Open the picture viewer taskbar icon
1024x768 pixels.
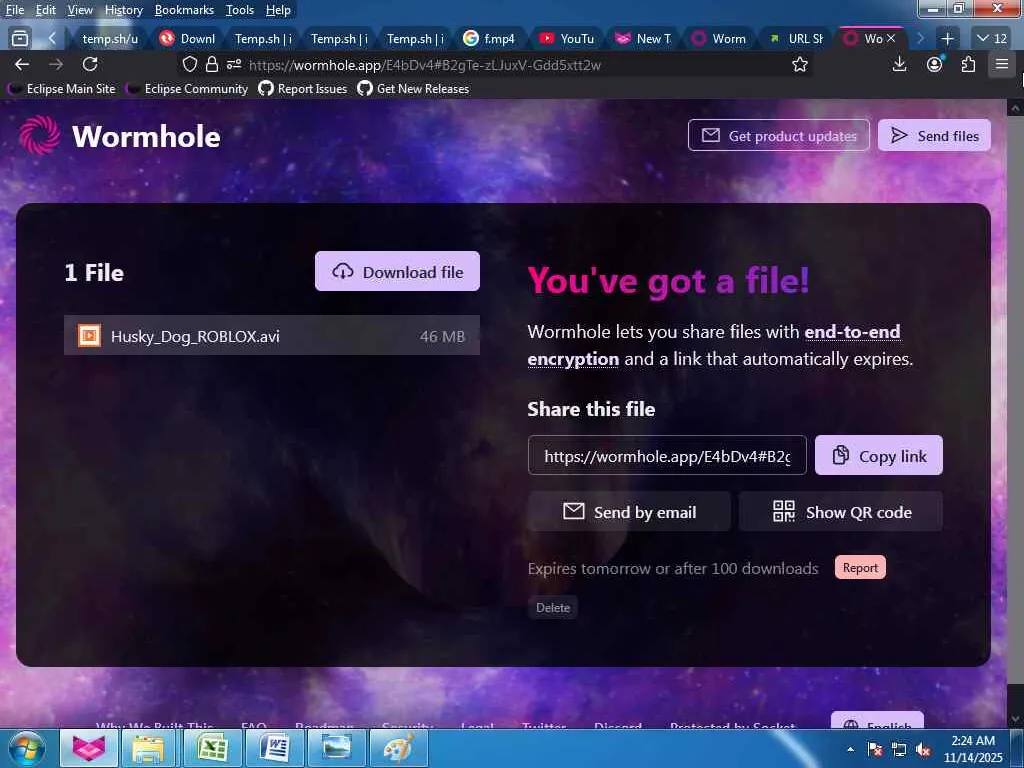(336, 748)
